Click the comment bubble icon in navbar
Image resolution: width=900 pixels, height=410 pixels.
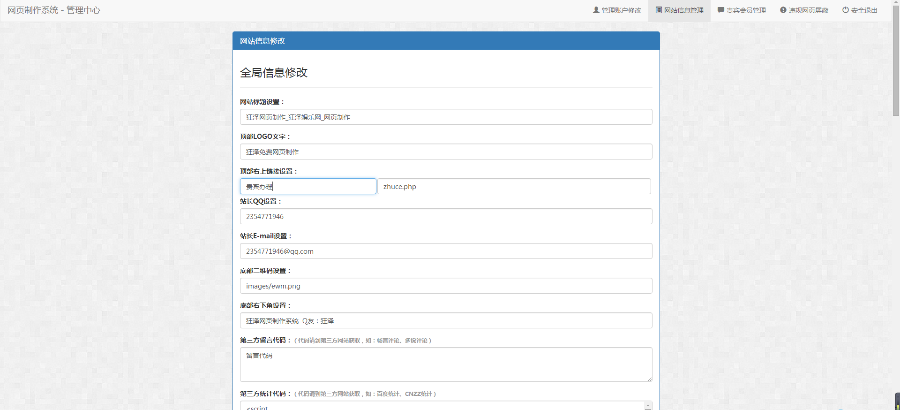721,10
